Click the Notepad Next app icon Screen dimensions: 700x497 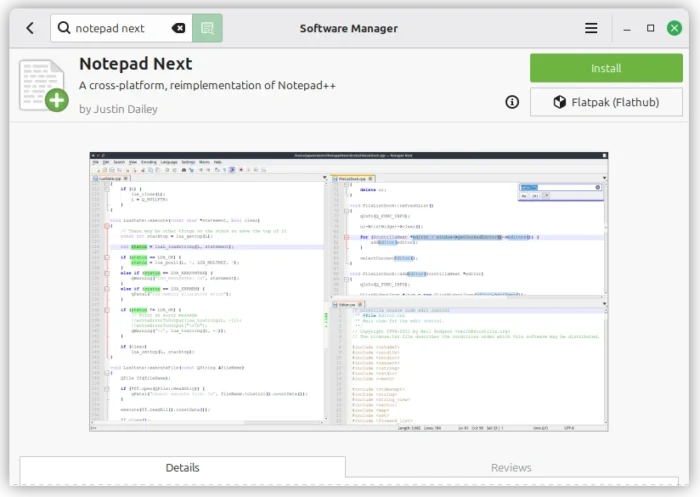(43, 85)
